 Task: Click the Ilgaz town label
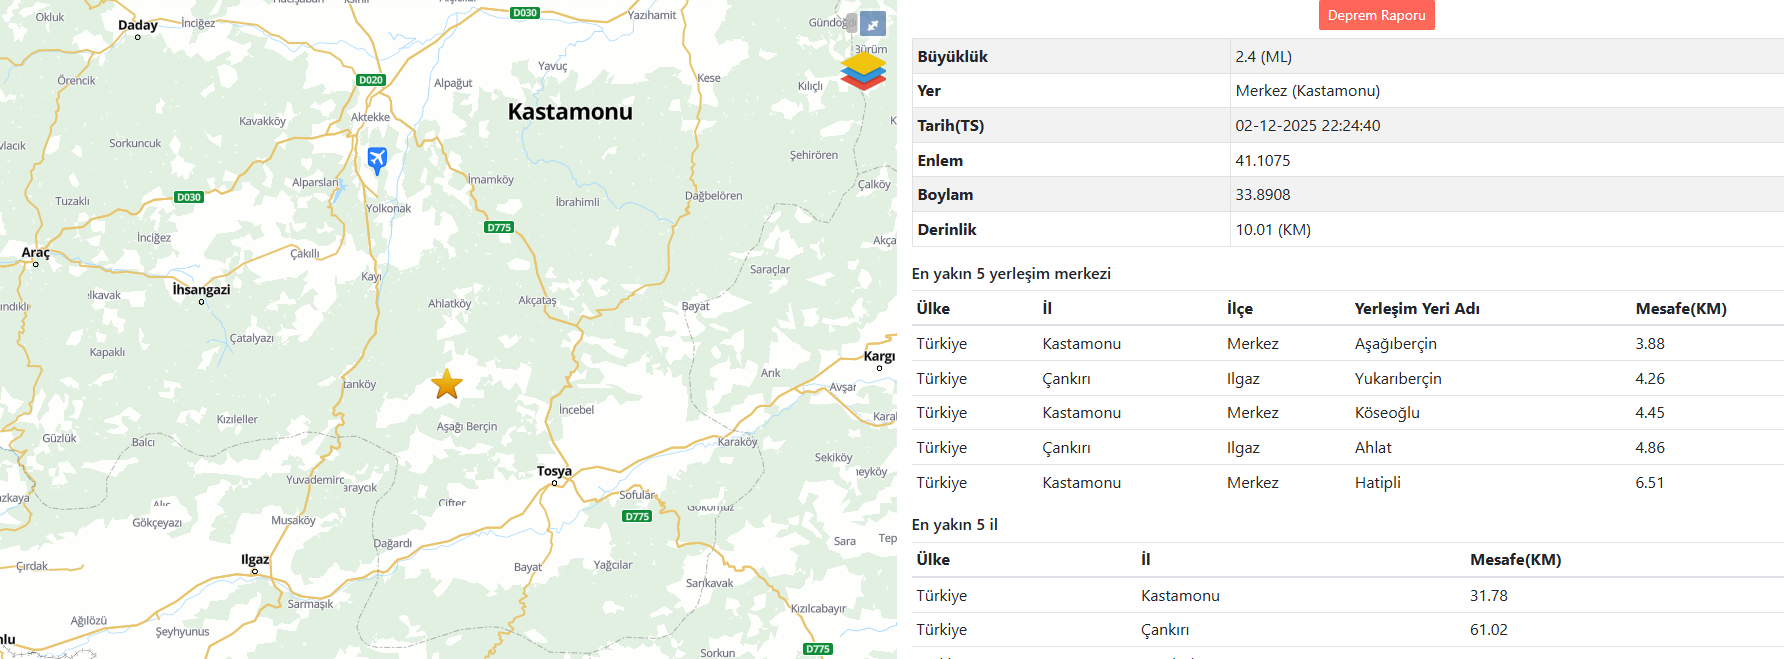point(255,559)
